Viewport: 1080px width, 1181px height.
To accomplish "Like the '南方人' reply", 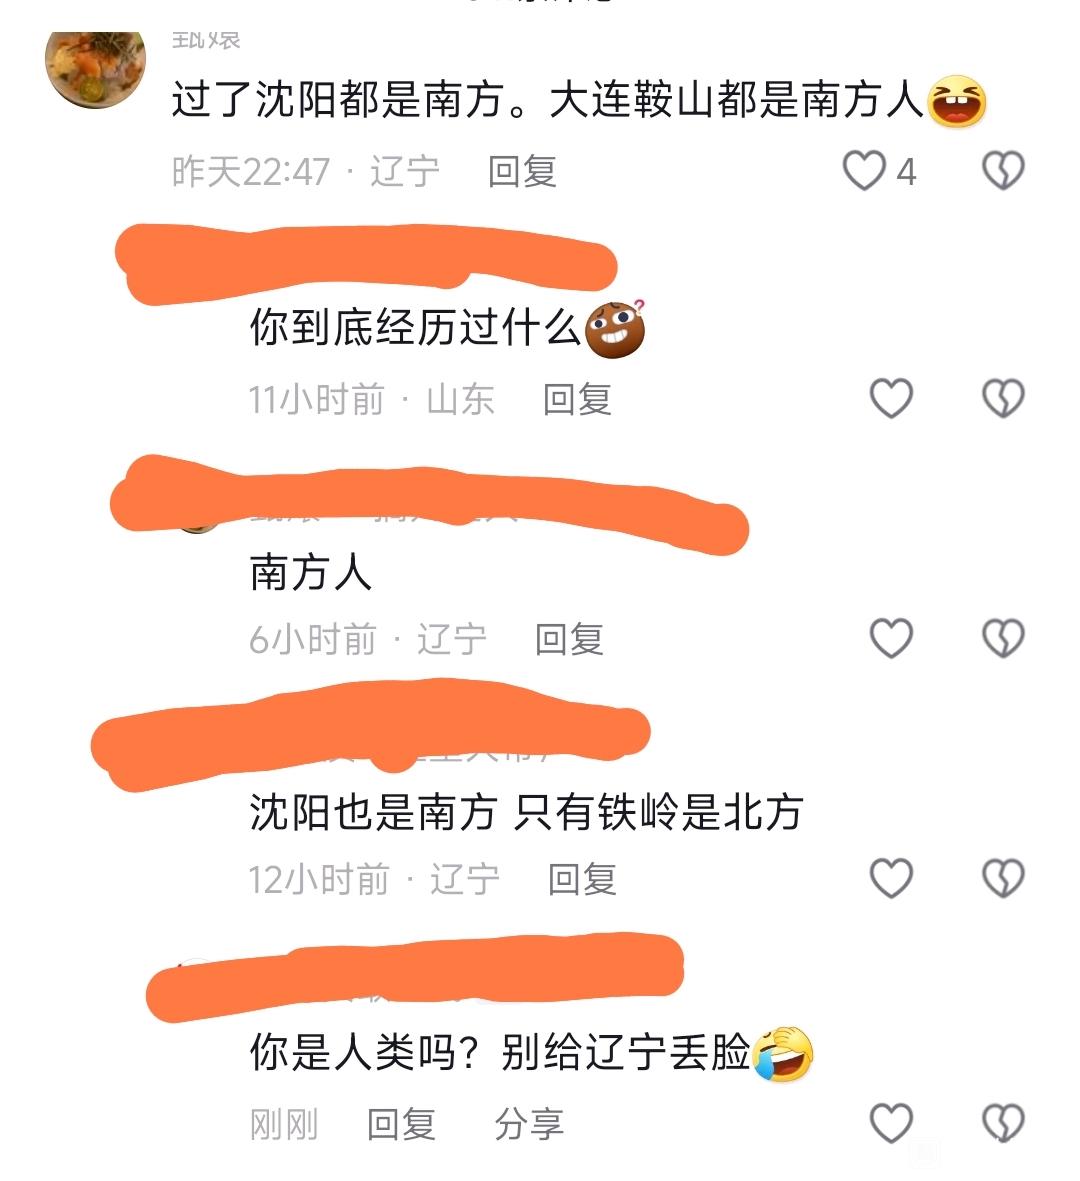I will (x=891, y=638).
